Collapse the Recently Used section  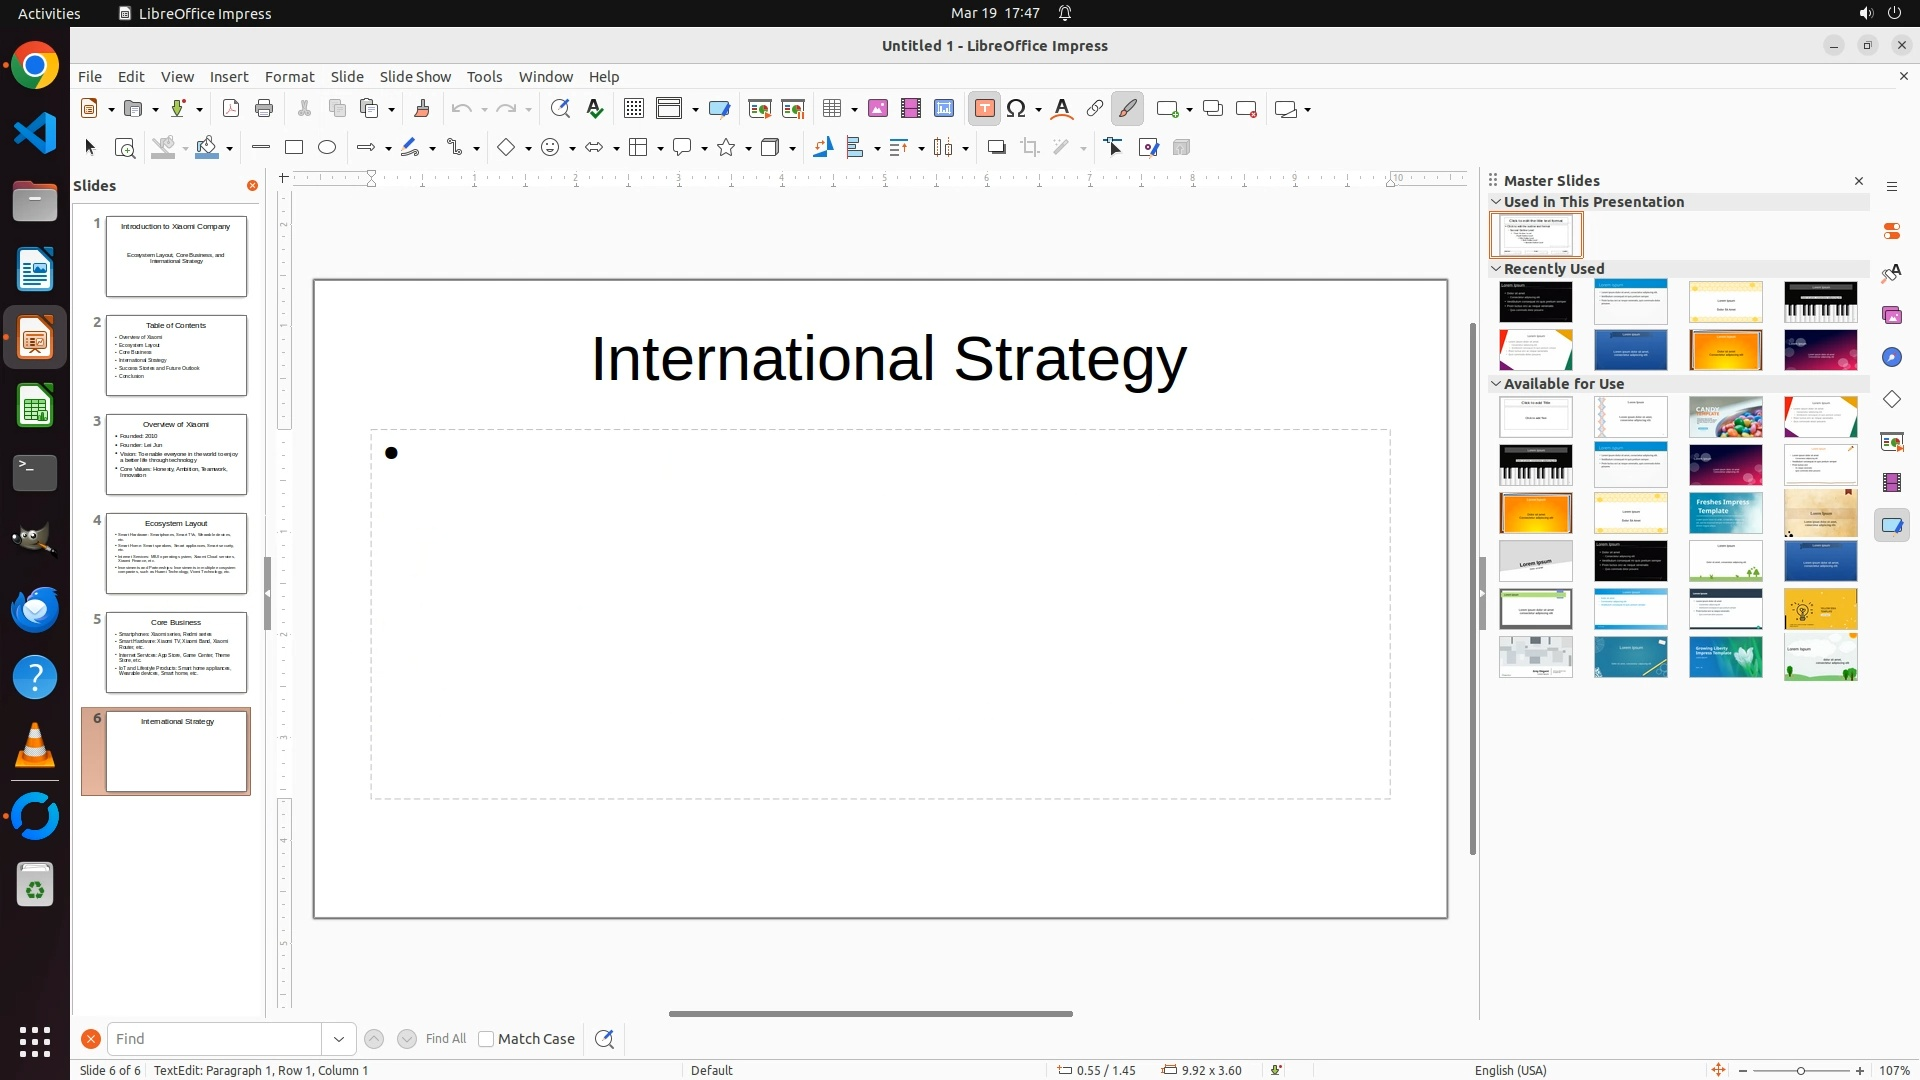(1497, 269)
